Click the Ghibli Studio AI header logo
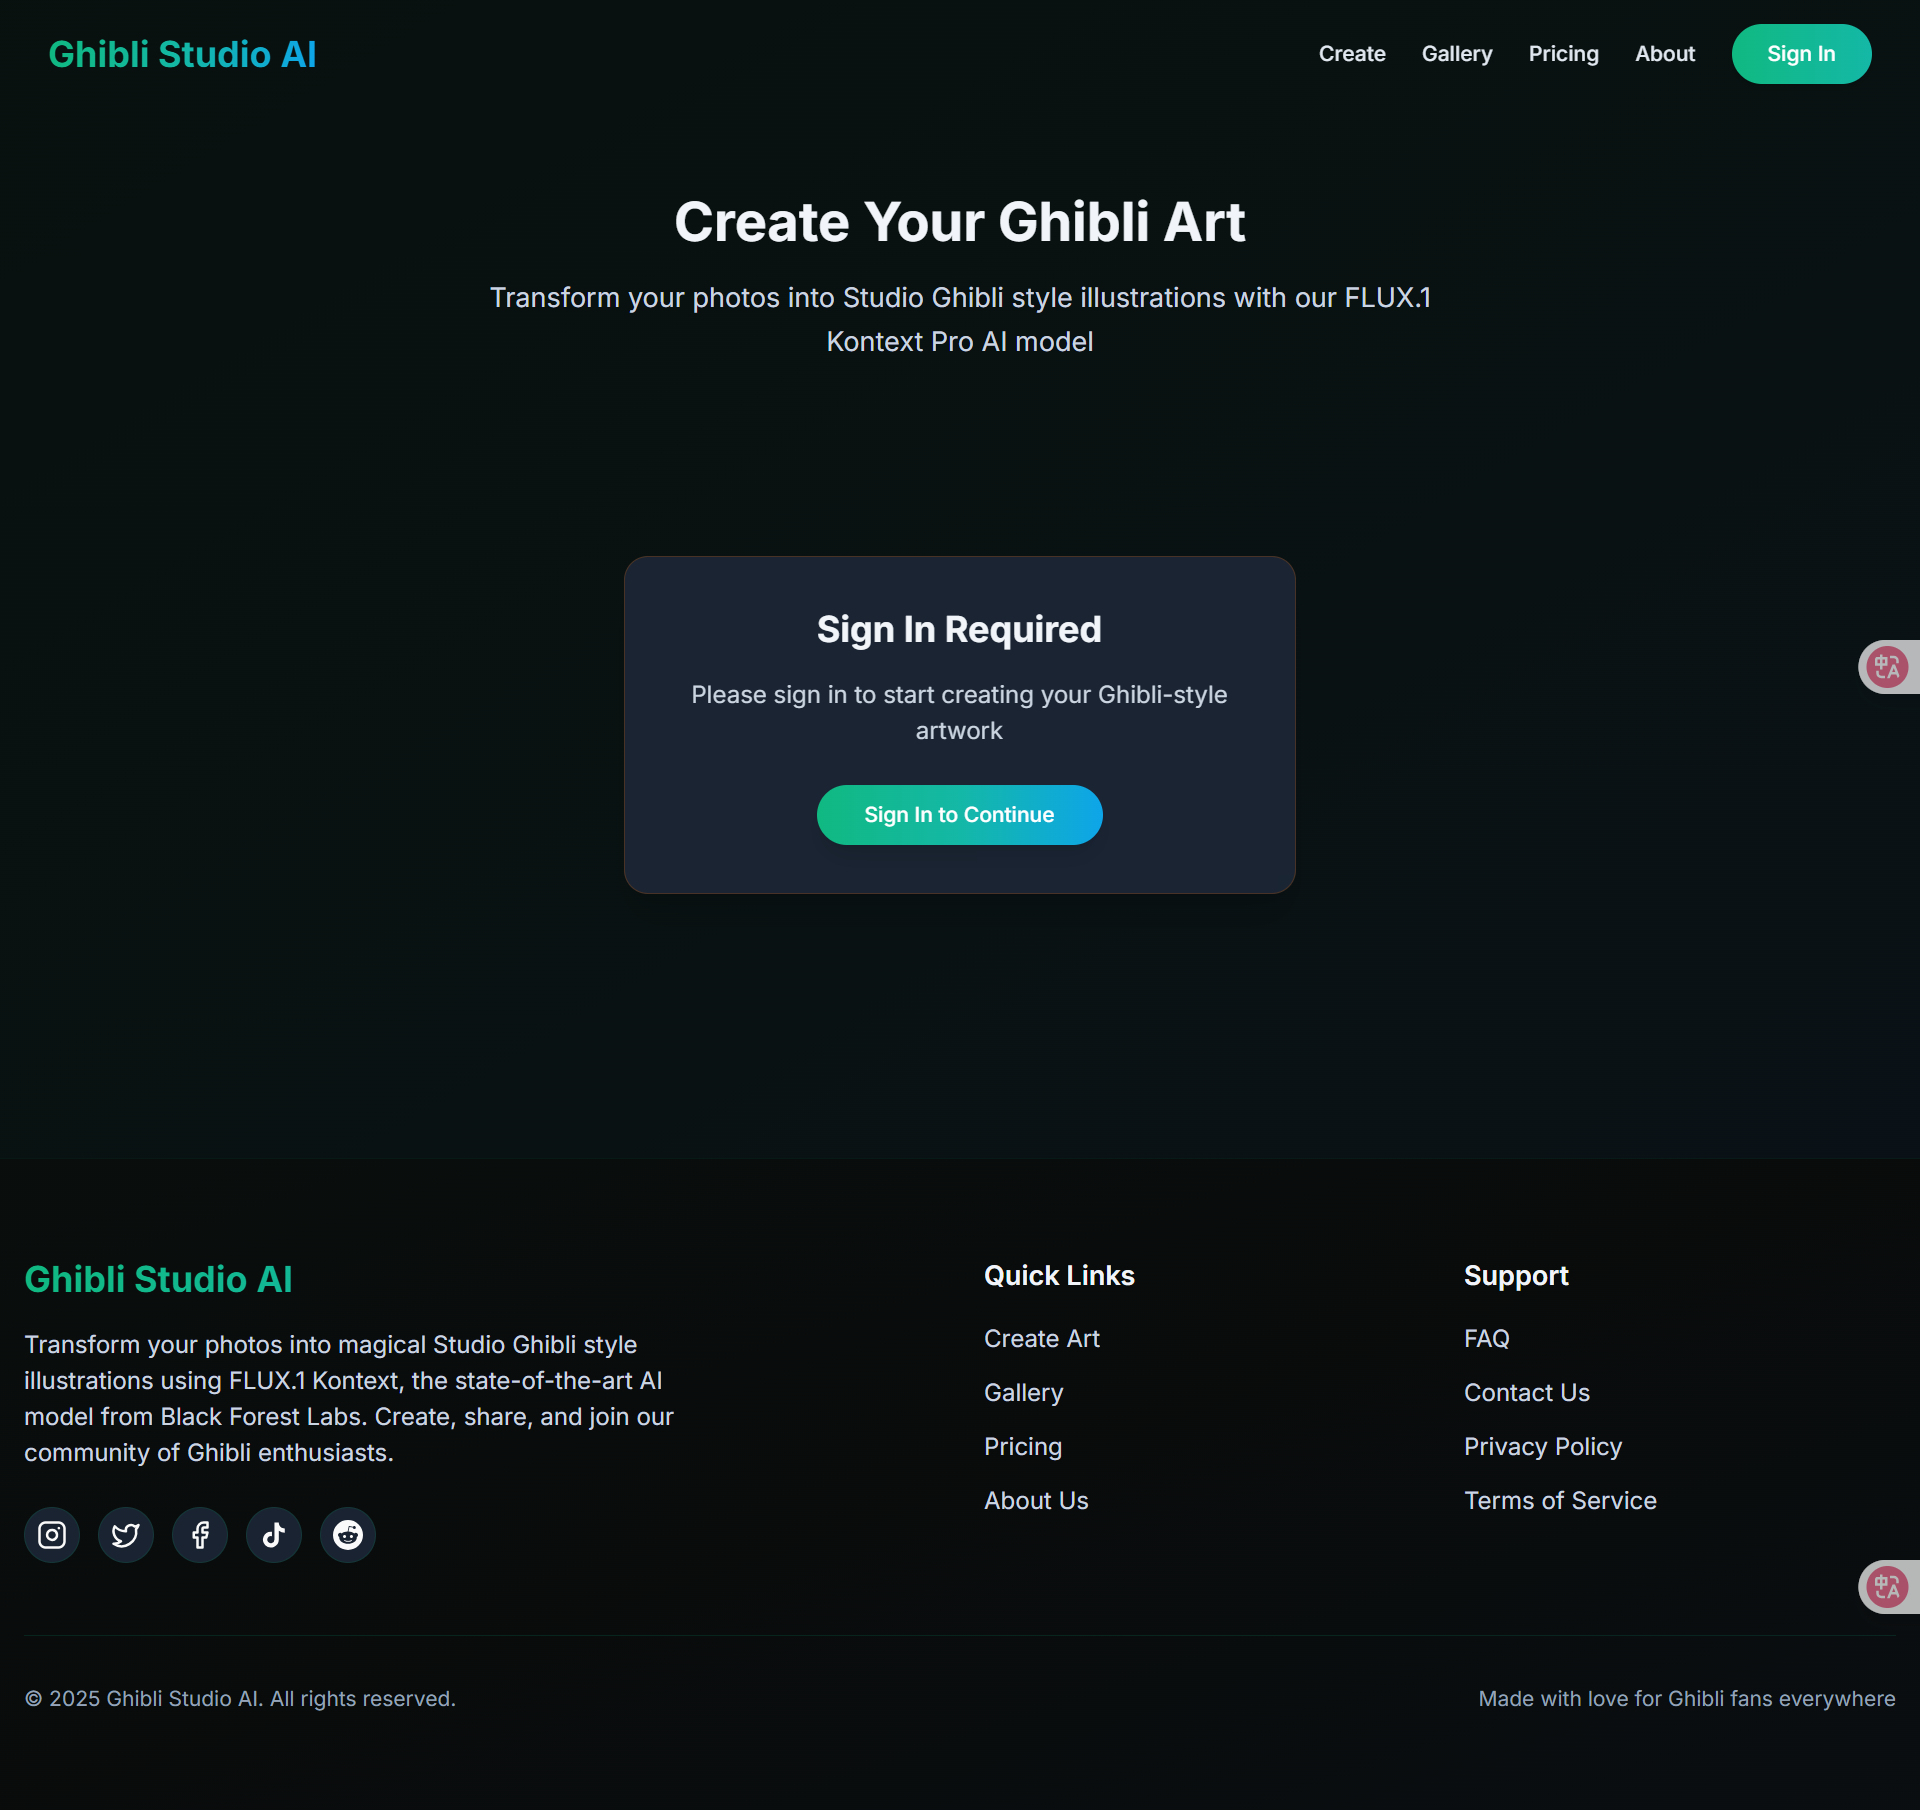The width and height of the screenshot is (1920, 1810). point(182,54)
